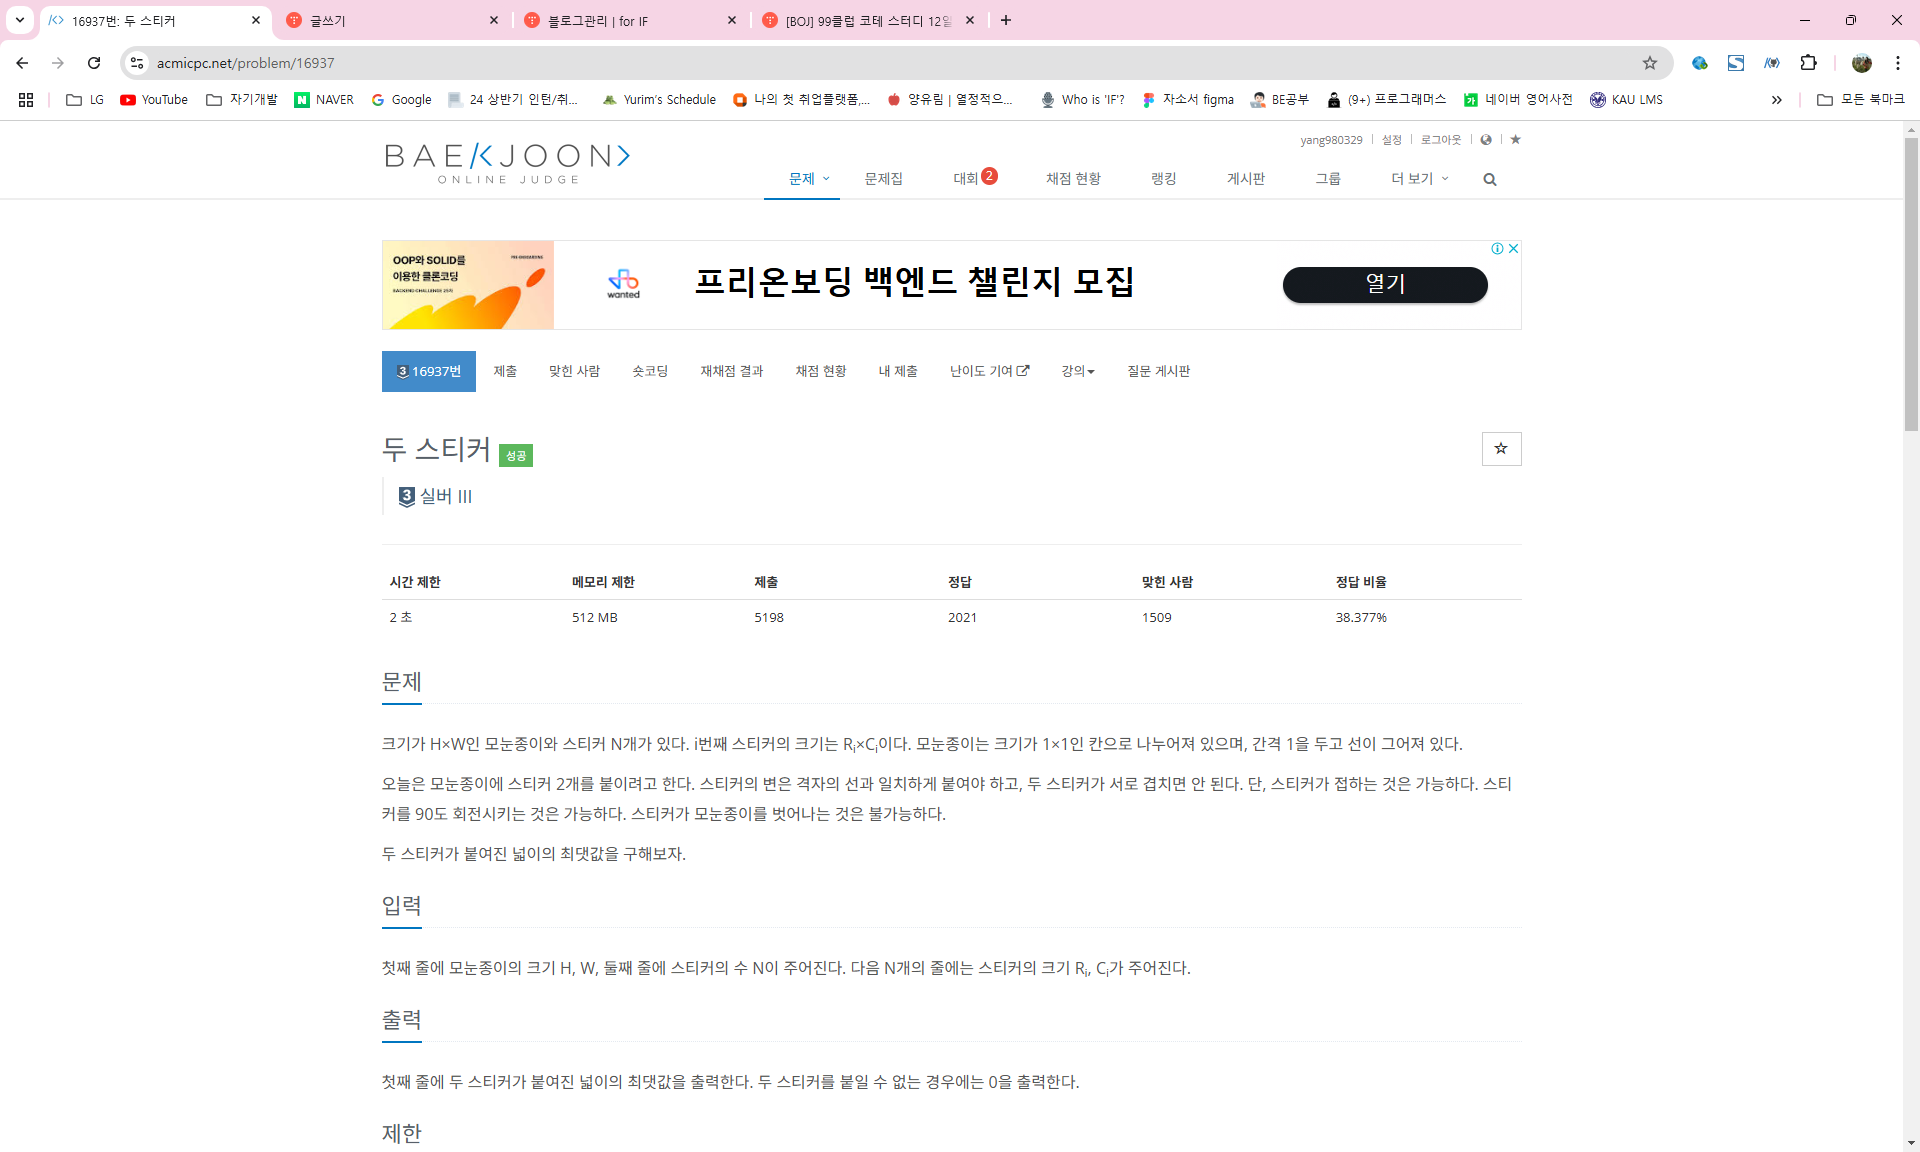Open the ad info icon
The image size is (1920, 1152).
[1497, 249]
